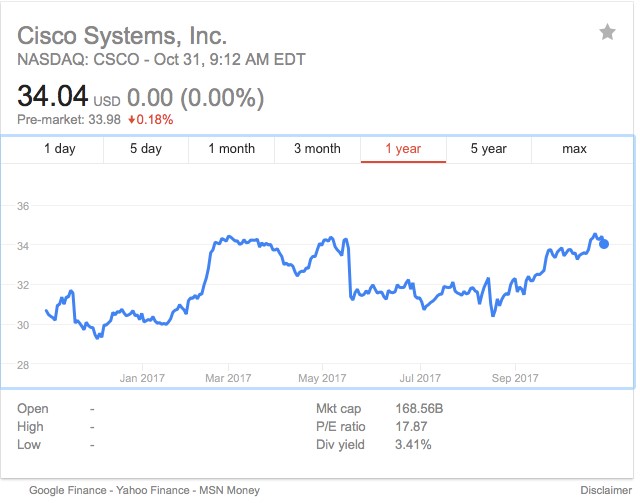The height and width of the screenshot is (503, 640).
Task: Switch to 5 year history
Action: coord(489,149)
